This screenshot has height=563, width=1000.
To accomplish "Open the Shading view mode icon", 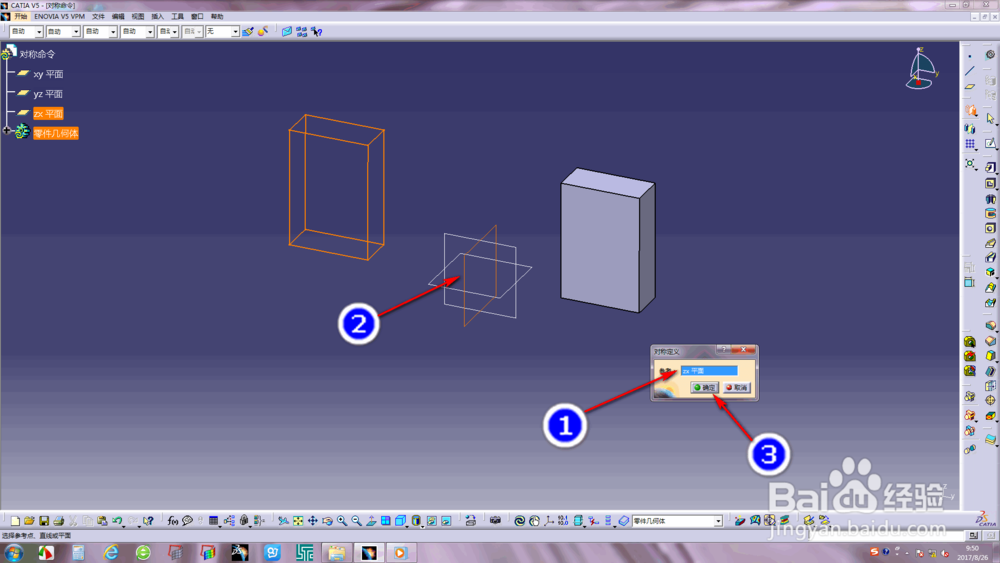I will point(416,521).
